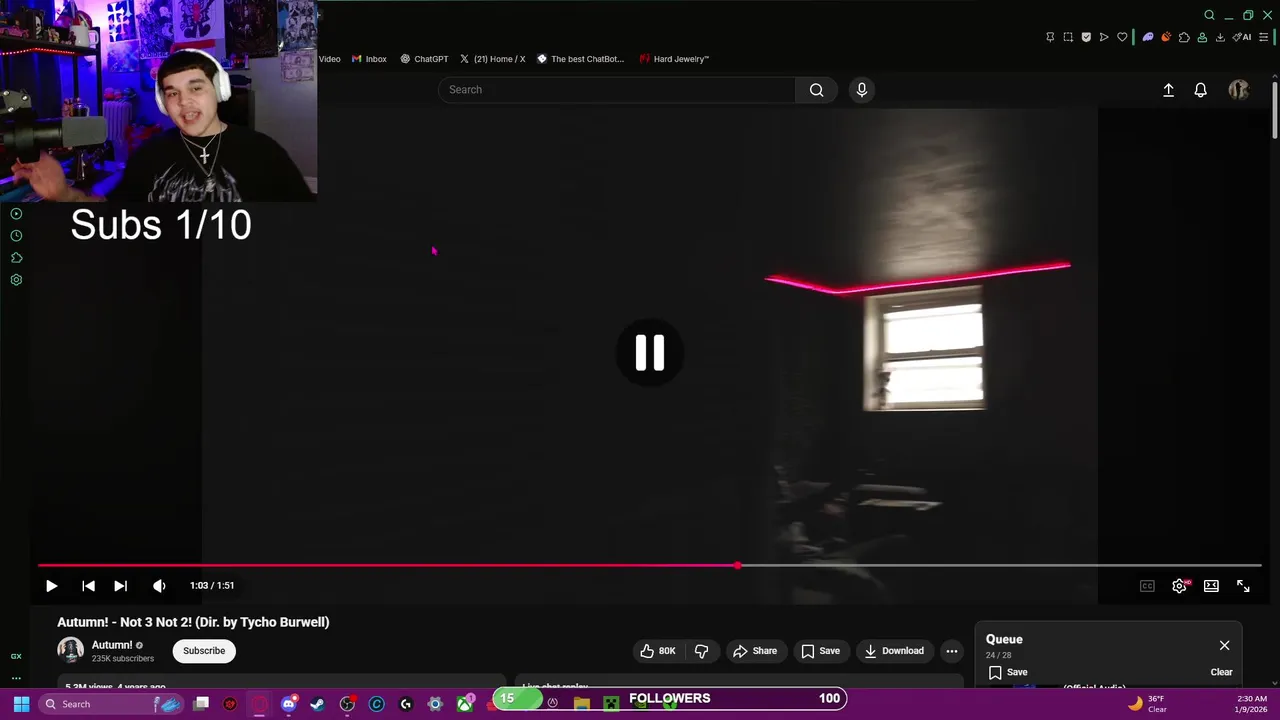
Task: Skip back to the previous video
Action: coord(88,586)
